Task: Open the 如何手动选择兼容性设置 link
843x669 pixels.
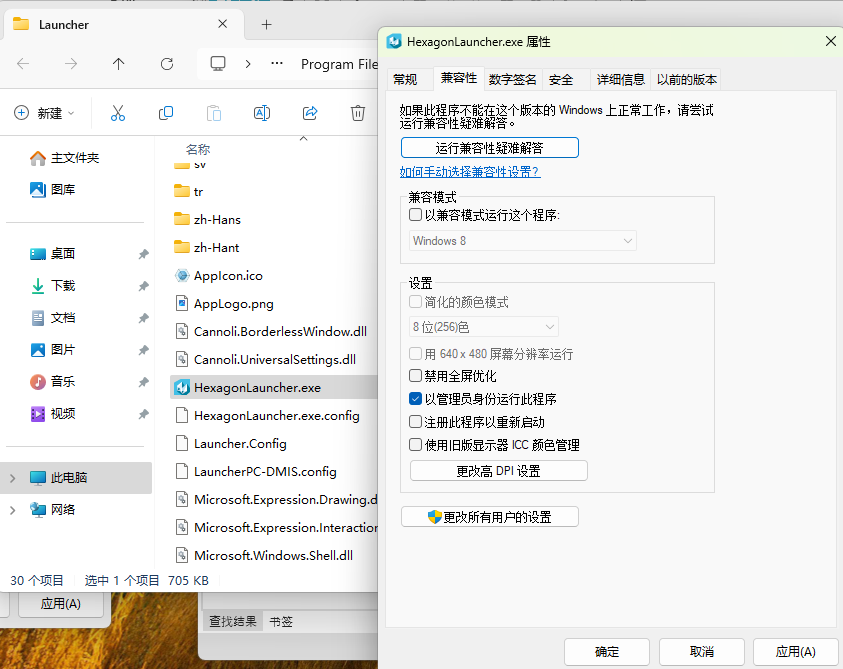Action: 470,171
